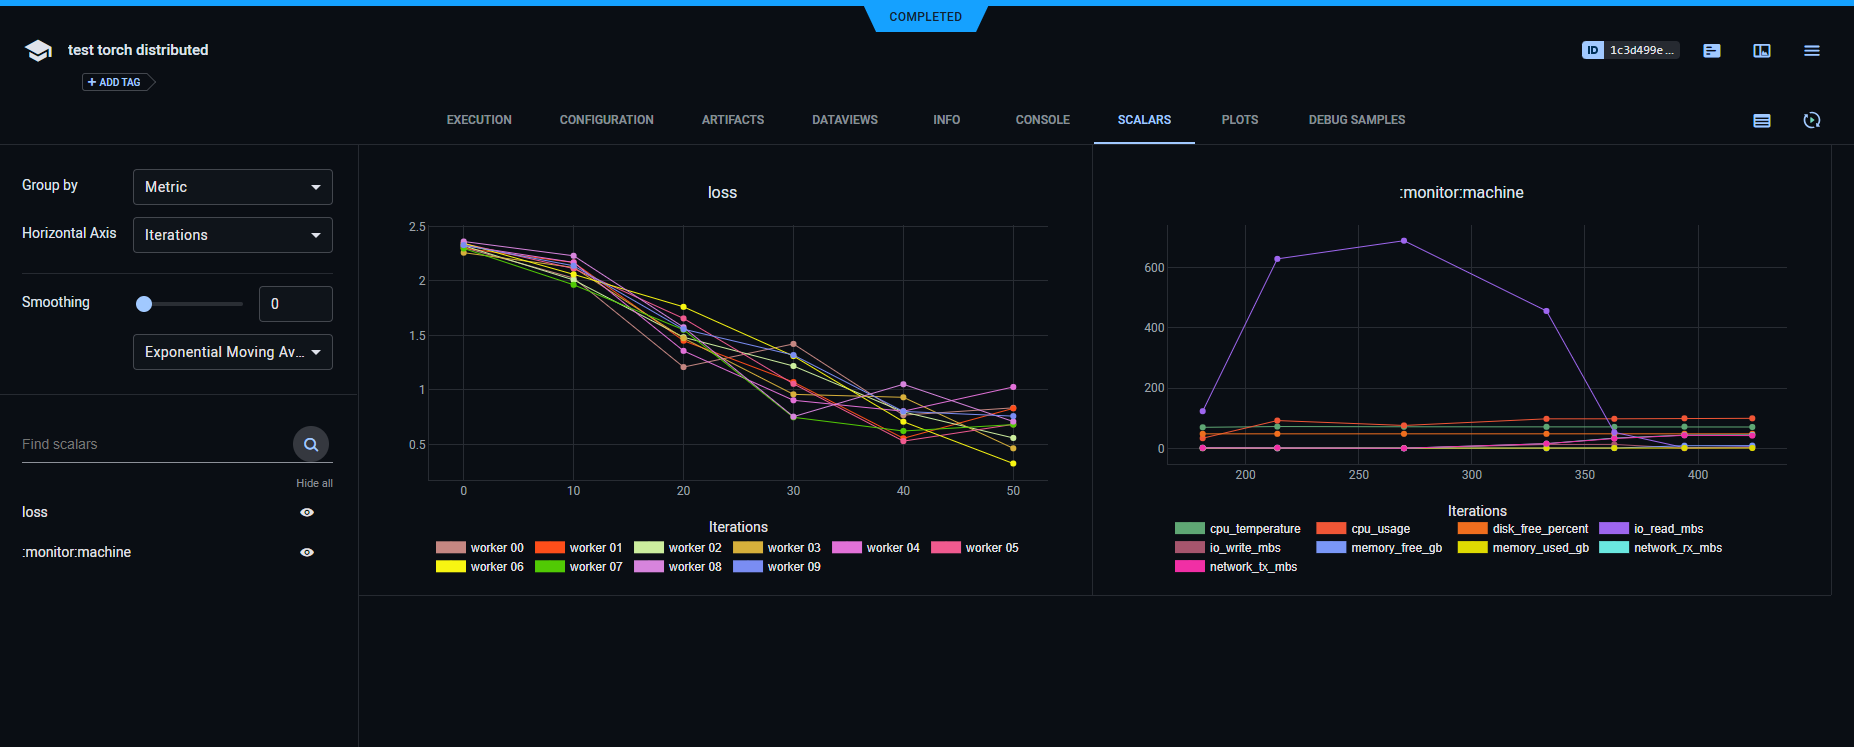Open the Group by Metric dropdown
Viewport: 1854px width, 747px height.
[x=232, y=187]
